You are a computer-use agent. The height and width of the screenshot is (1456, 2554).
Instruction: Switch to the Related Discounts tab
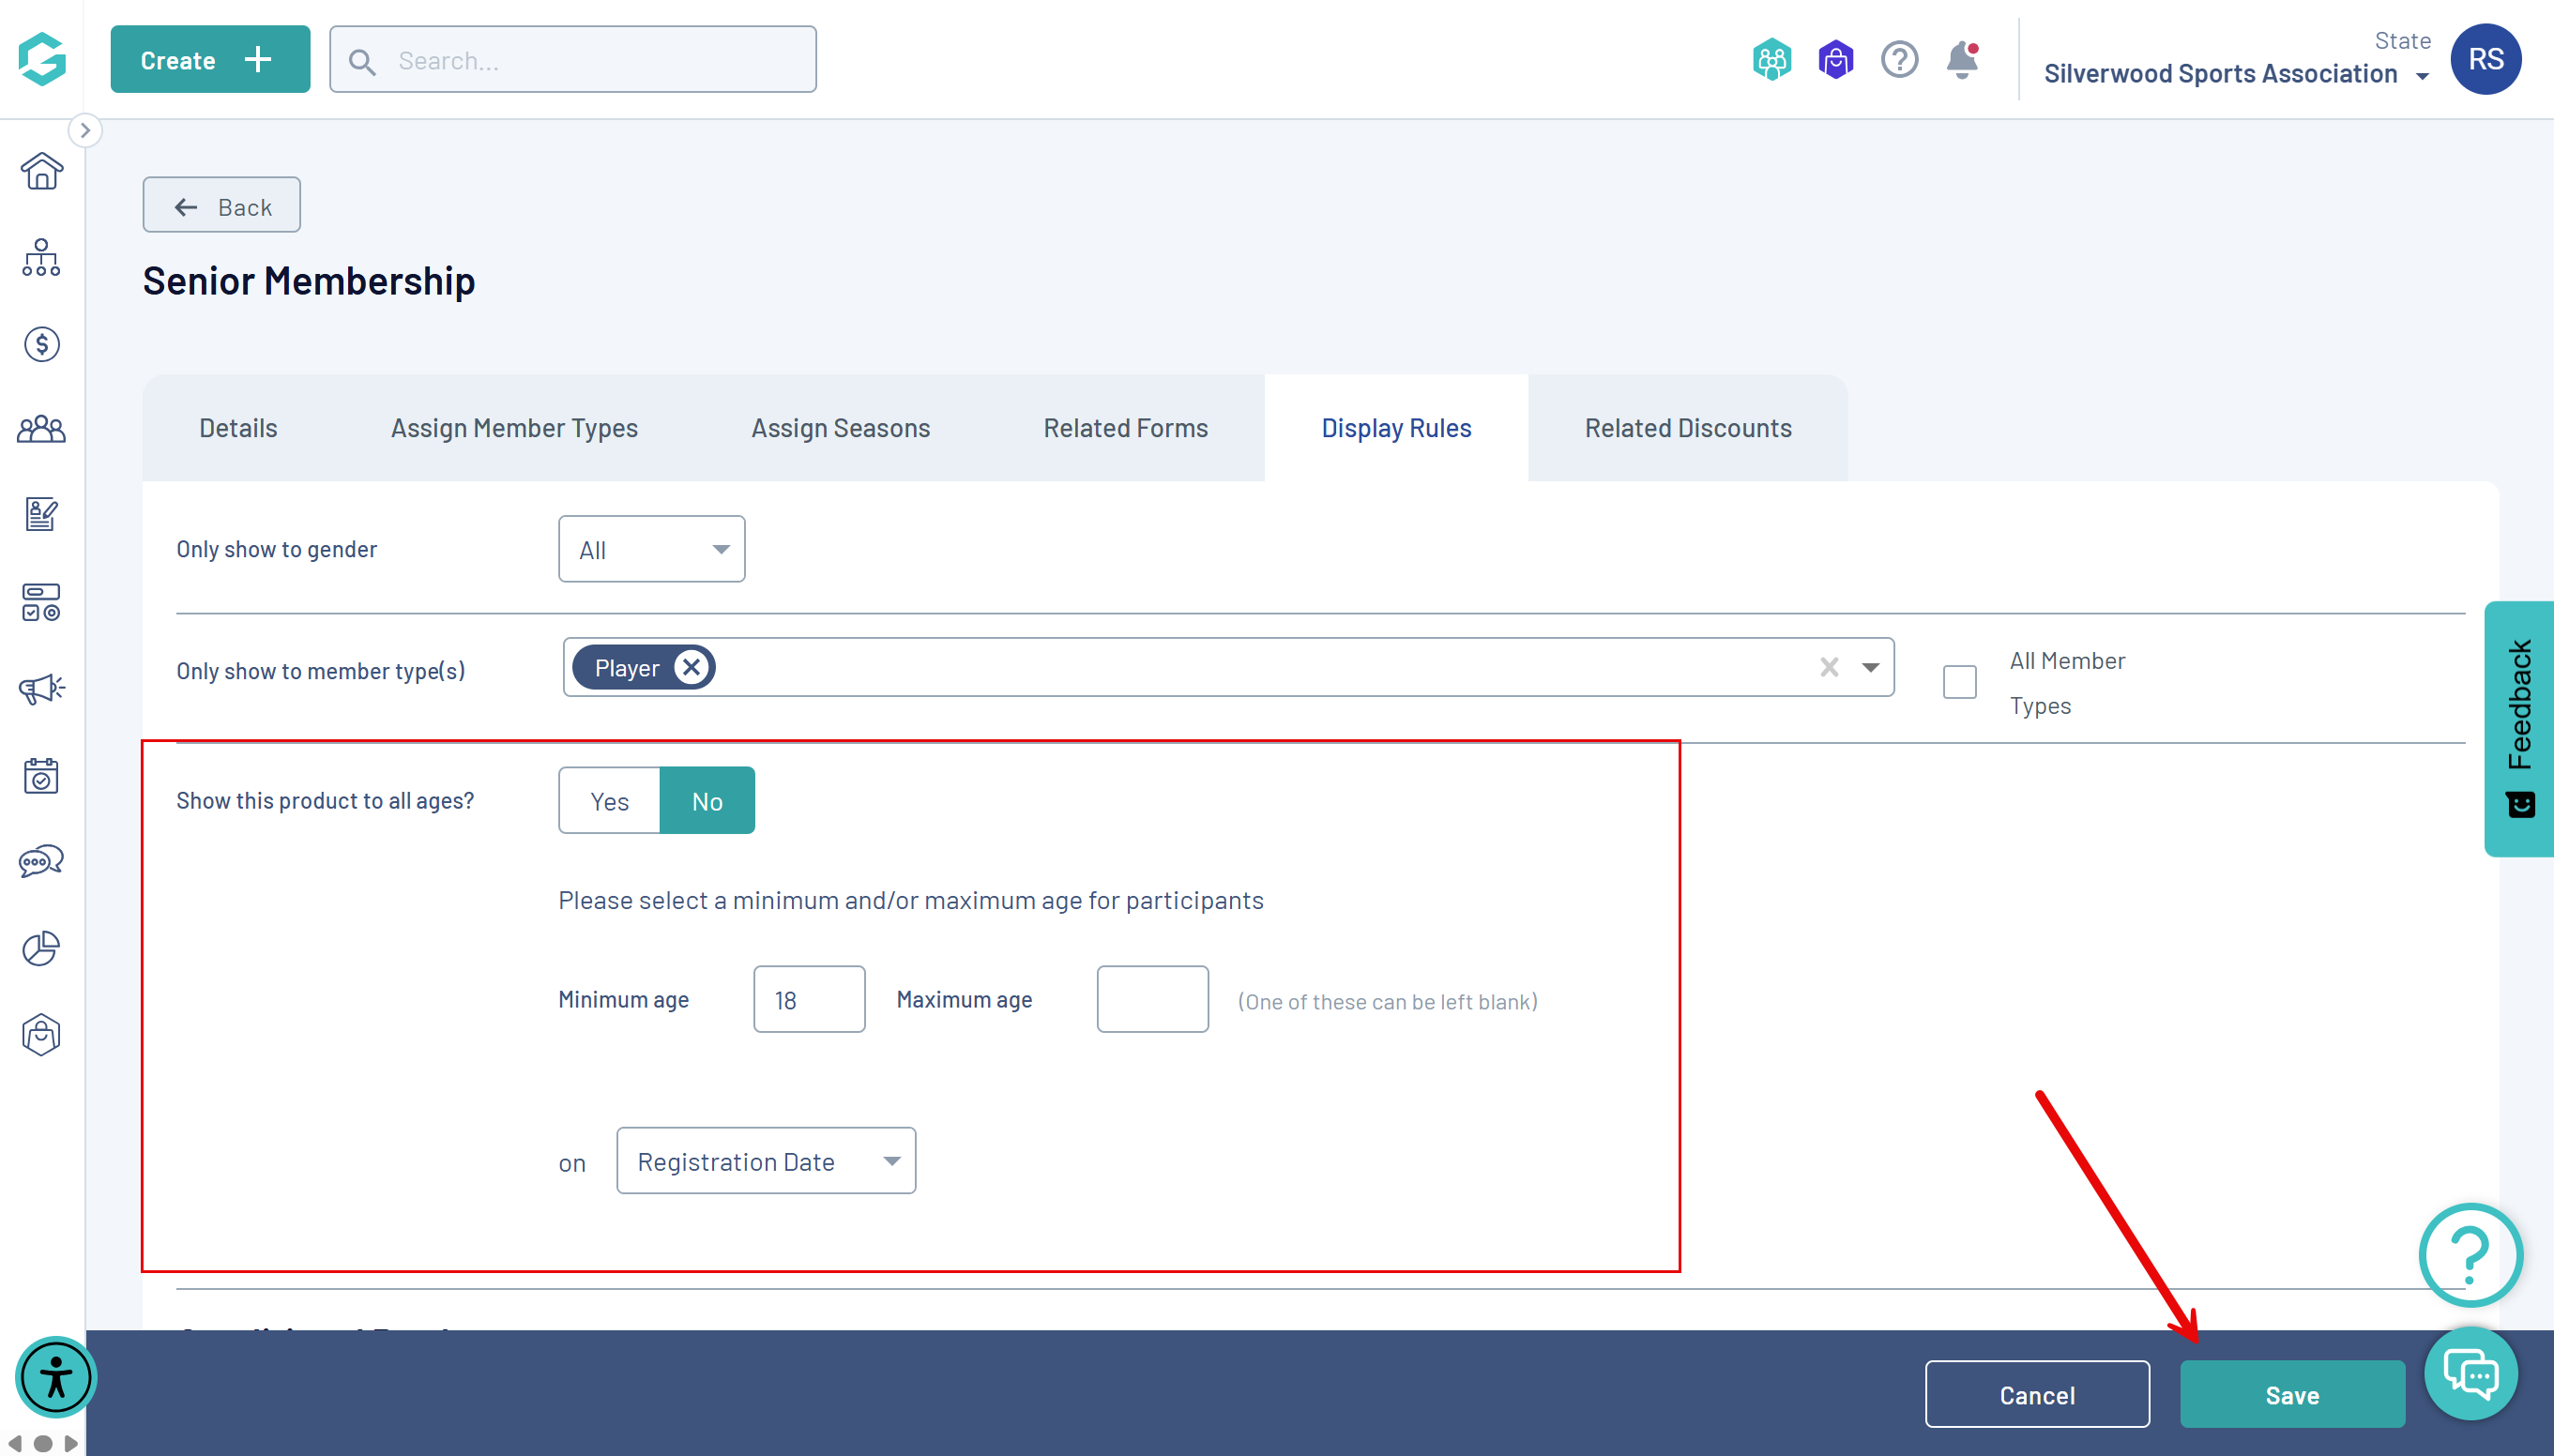1687,428
